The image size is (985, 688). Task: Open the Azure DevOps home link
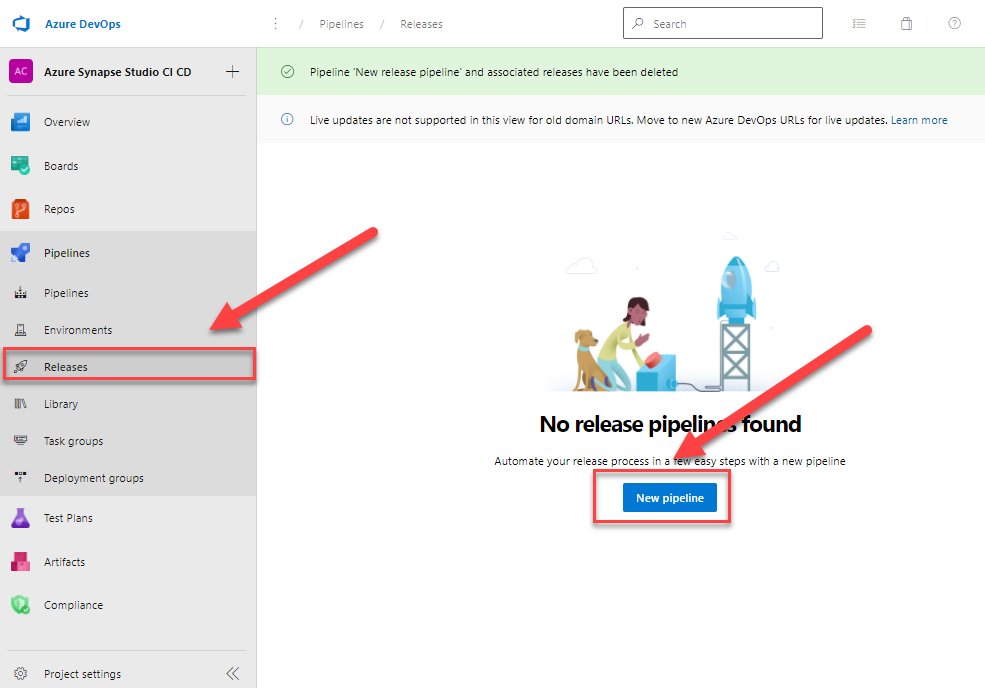pyautogui.click(x=82, y=24)
